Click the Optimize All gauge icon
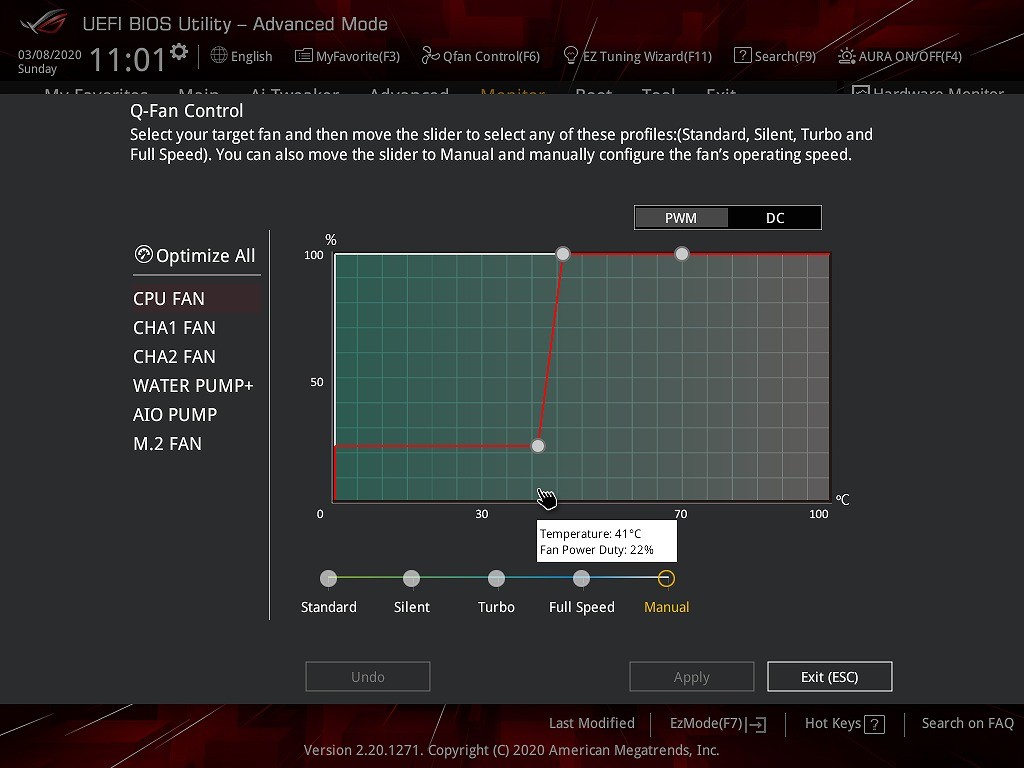The image size is (1024, 768). [x=143, y=254]
